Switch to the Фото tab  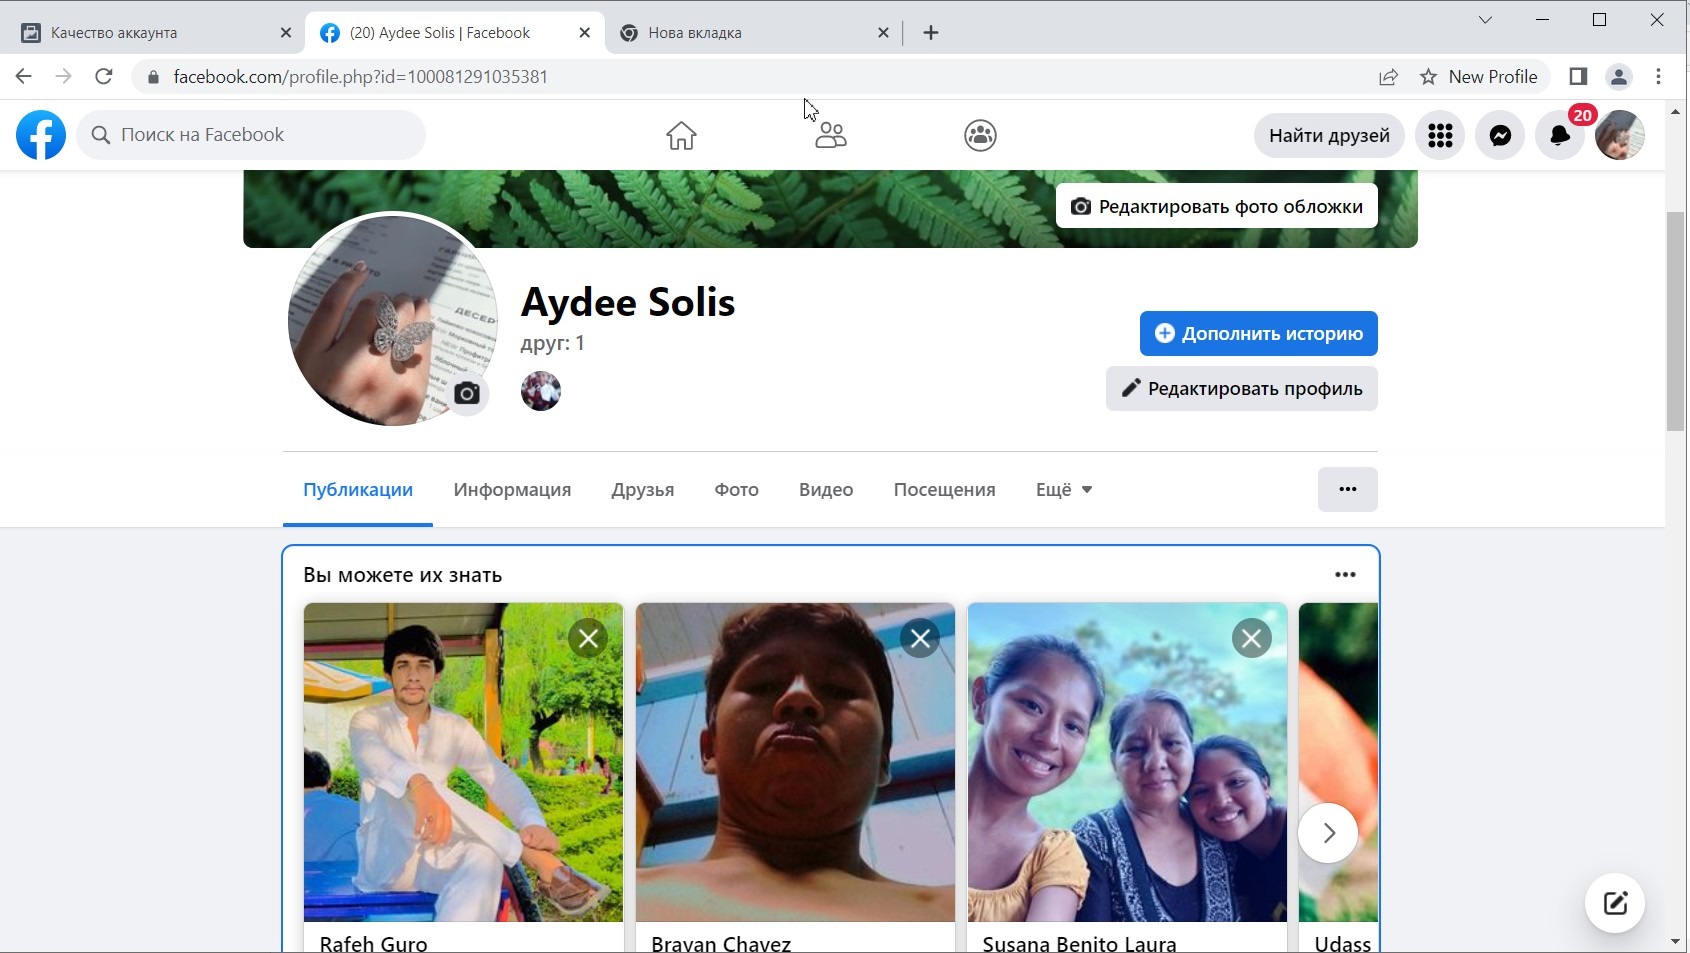pyautogui.click(x=736, y=490)
